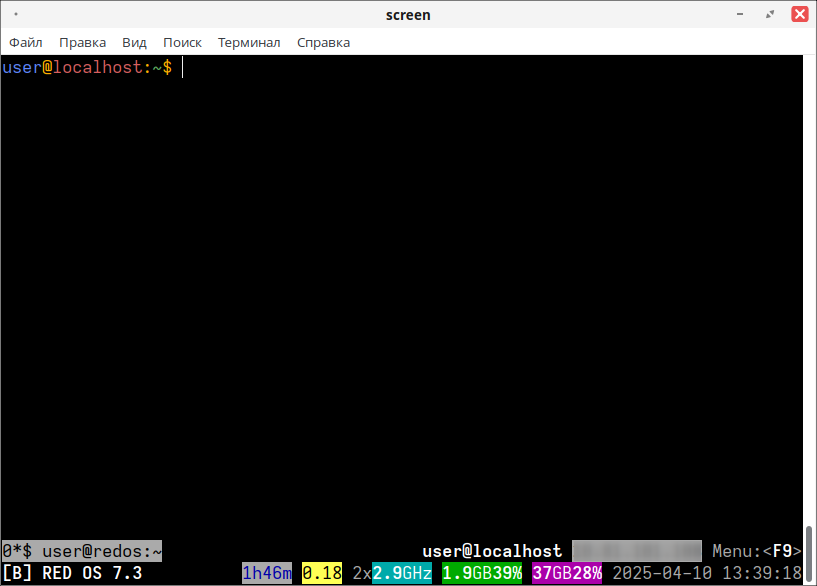Click the terminal vertical scrollbar thumb

[809, 554]
